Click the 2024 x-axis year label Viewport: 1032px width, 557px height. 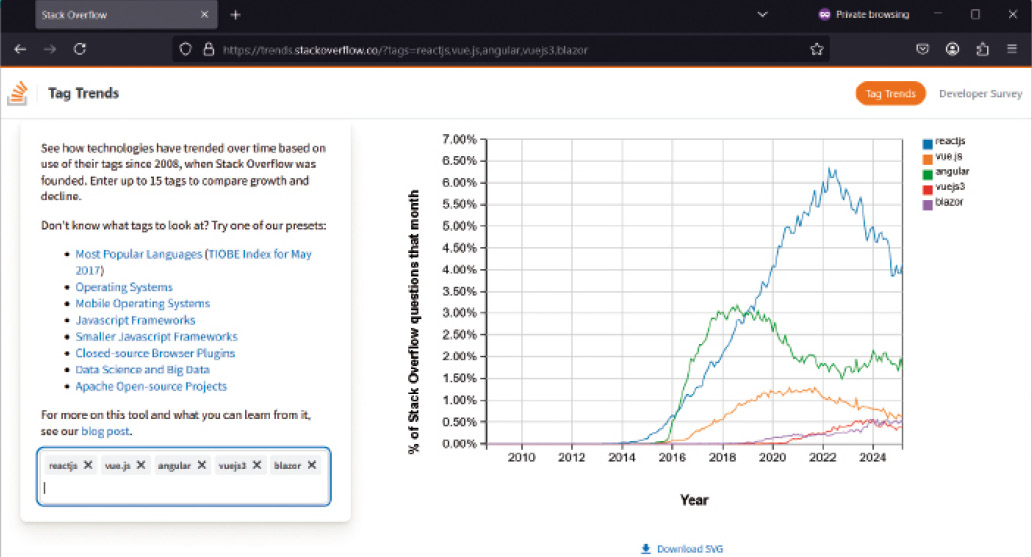click(873, 457)
